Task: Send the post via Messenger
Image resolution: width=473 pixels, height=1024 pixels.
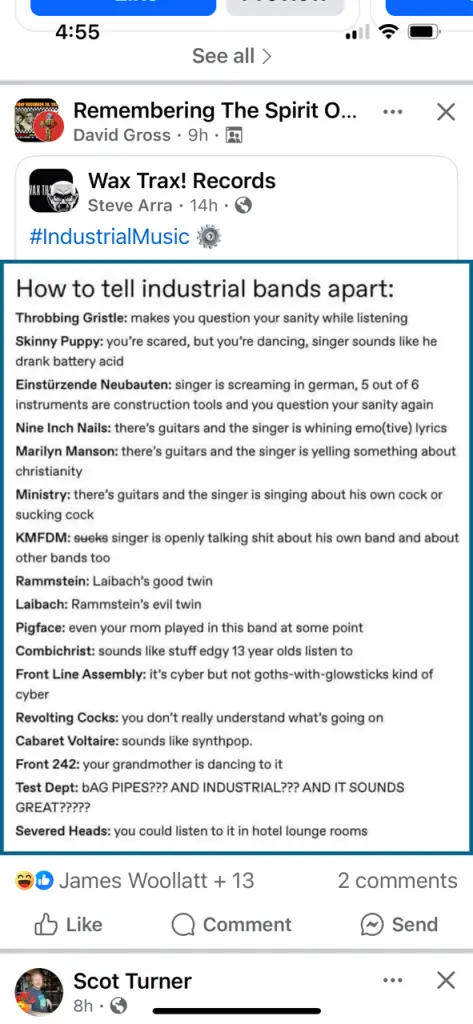Action: 399,924
